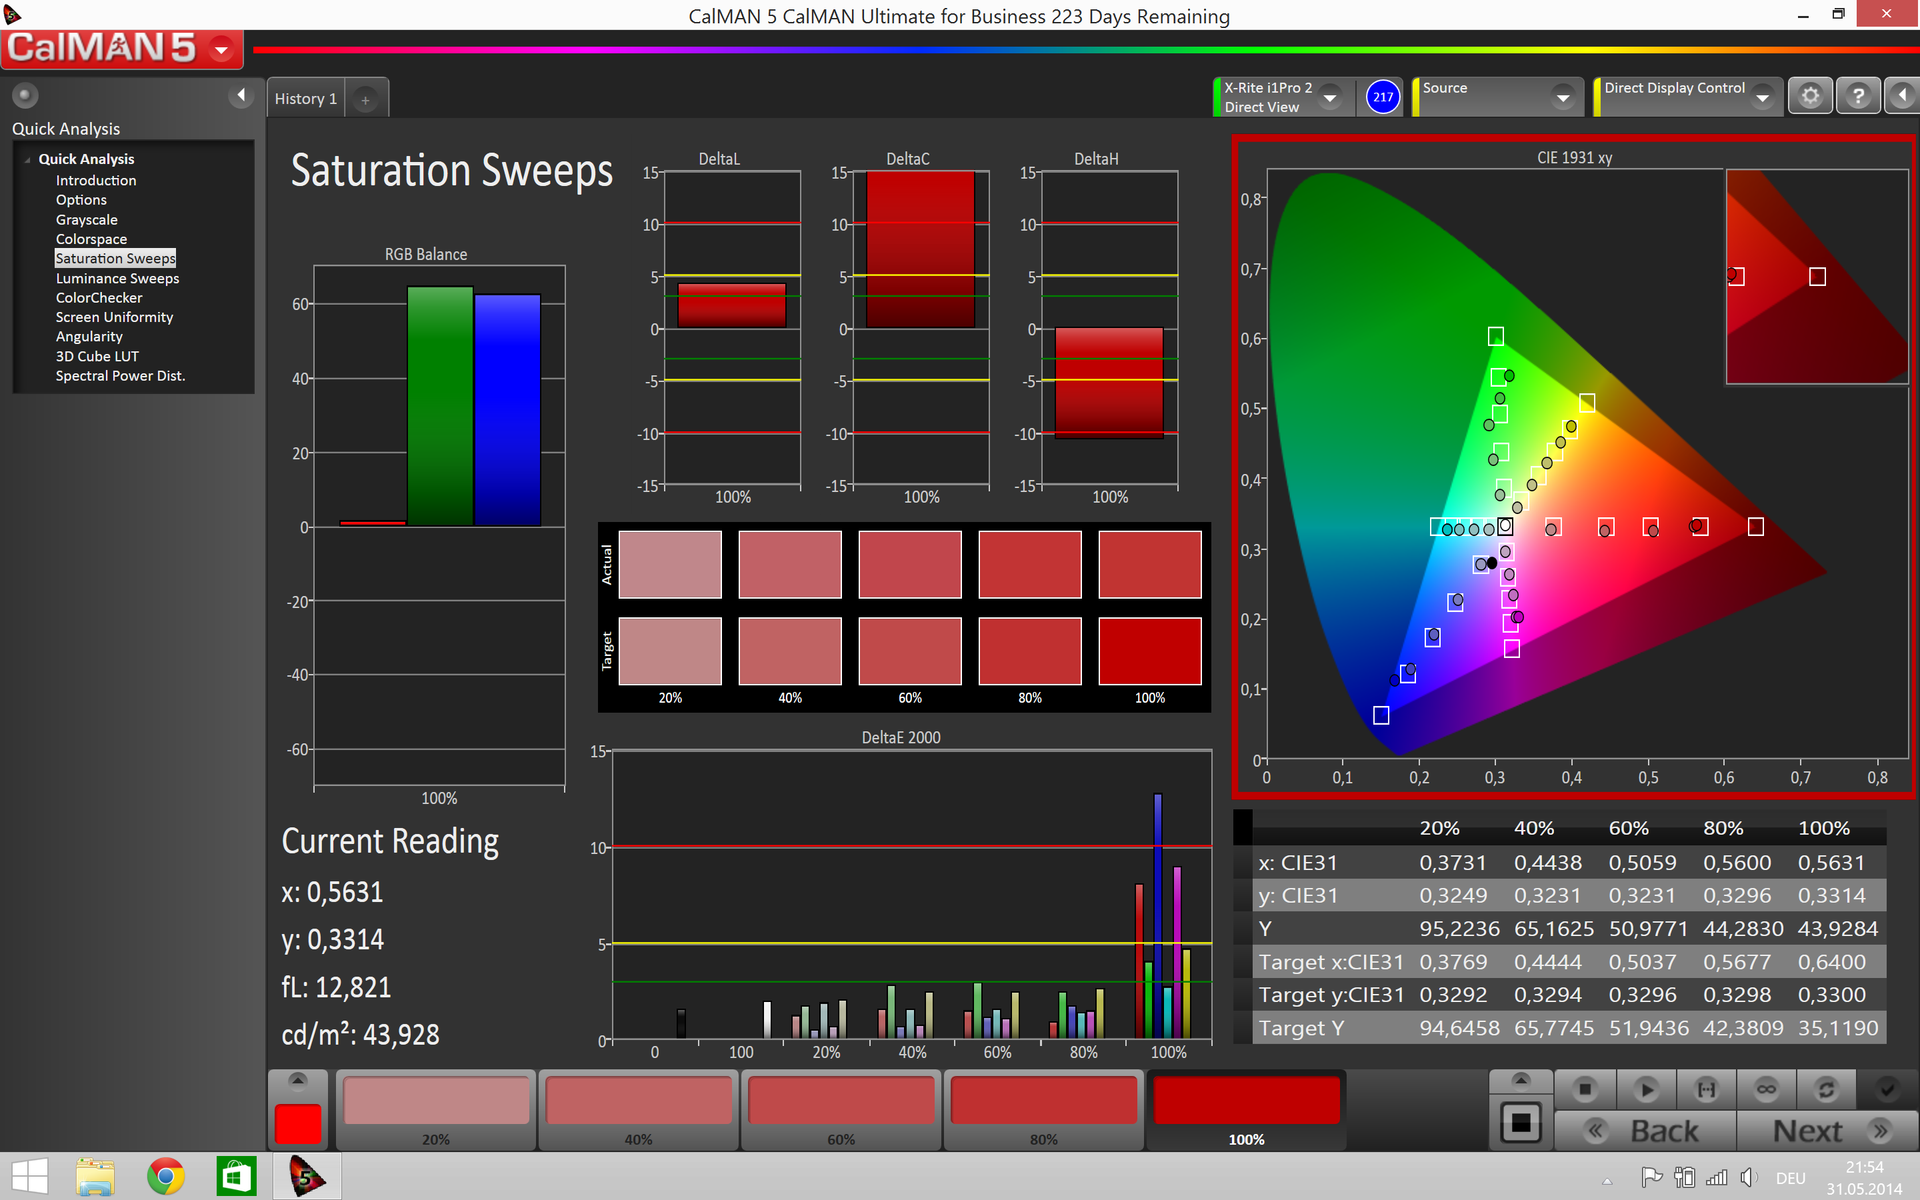Click the refresh loop icon
The height and width of the screenshot is (1200, 1920).
(x=1826, y=1089)
